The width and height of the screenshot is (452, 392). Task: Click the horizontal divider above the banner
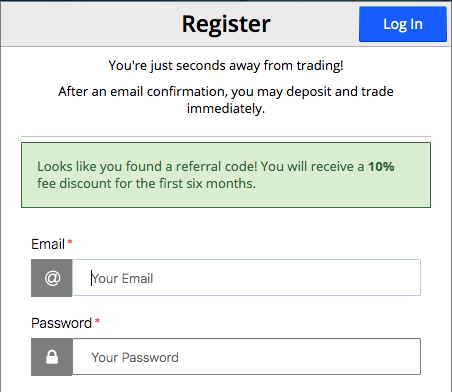click(226, 136)
